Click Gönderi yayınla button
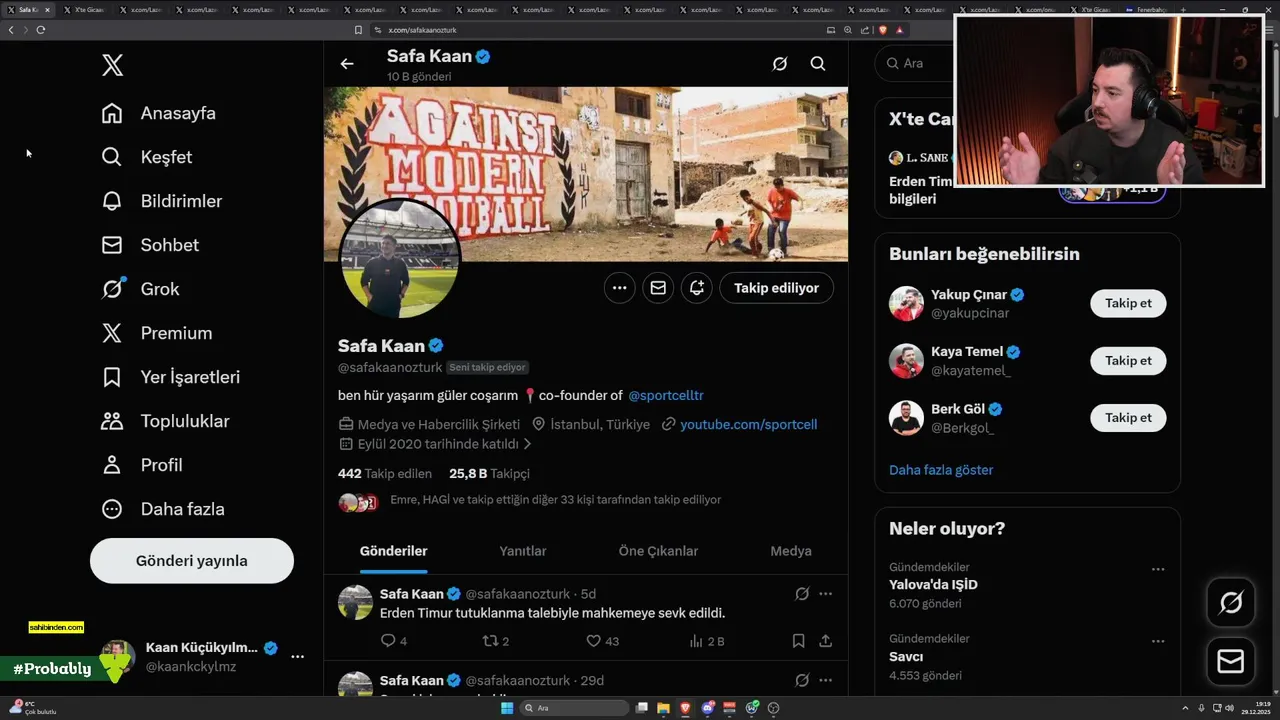 coord(192,561)
